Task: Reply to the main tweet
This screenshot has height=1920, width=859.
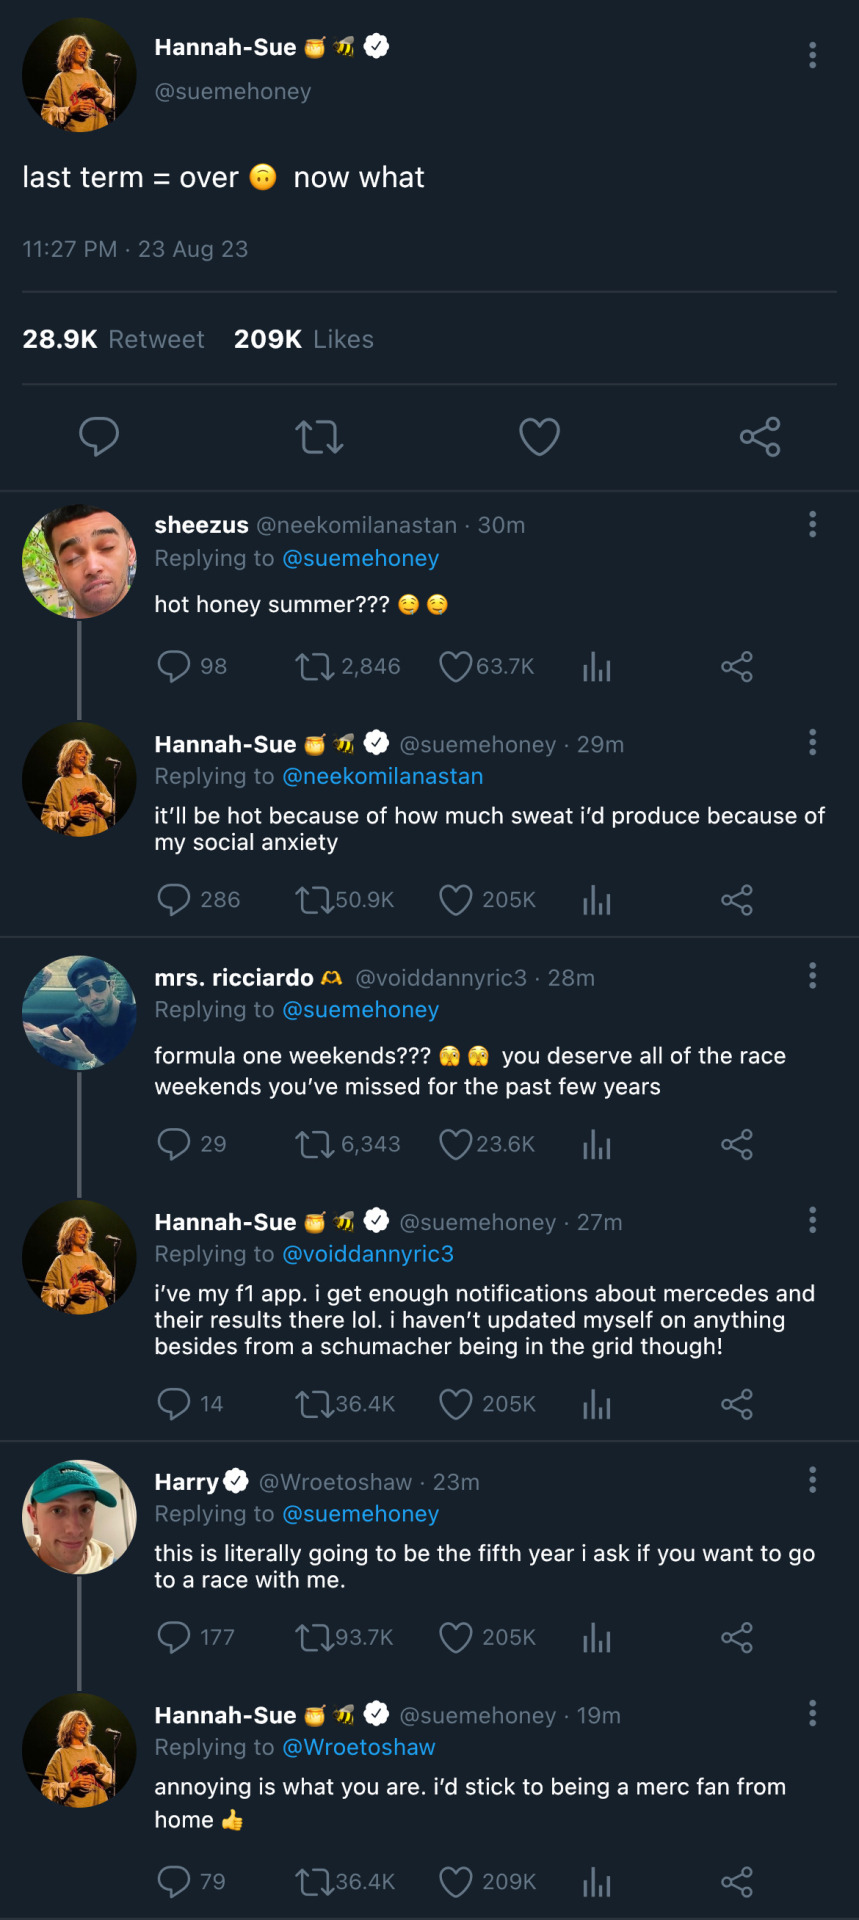Action: (x=99, y=437)
